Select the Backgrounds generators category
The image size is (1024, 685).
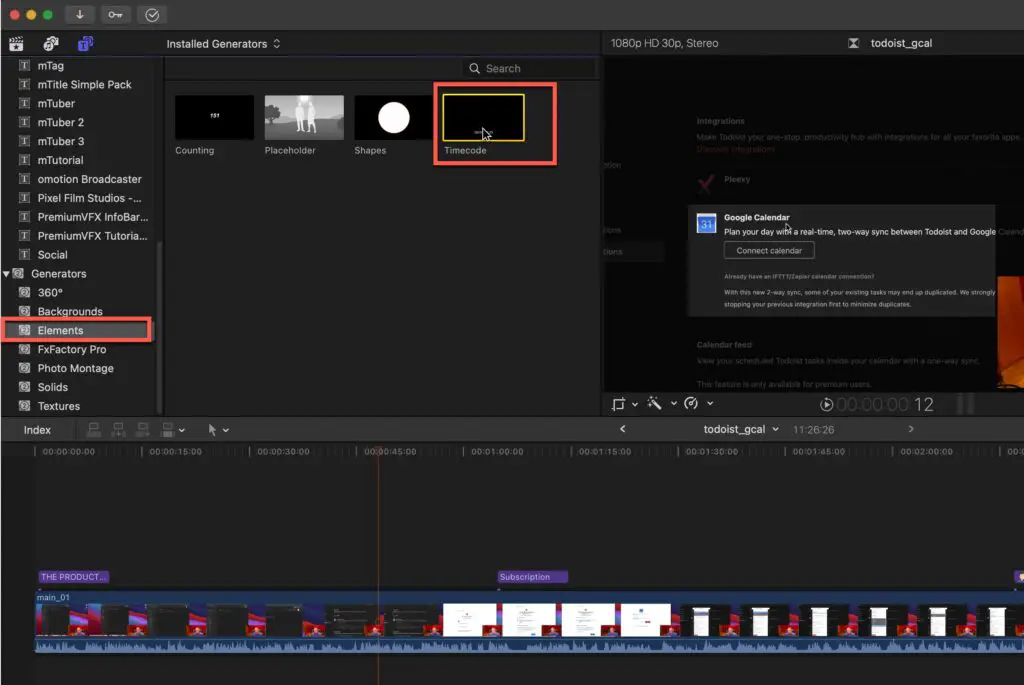(70, 311)
